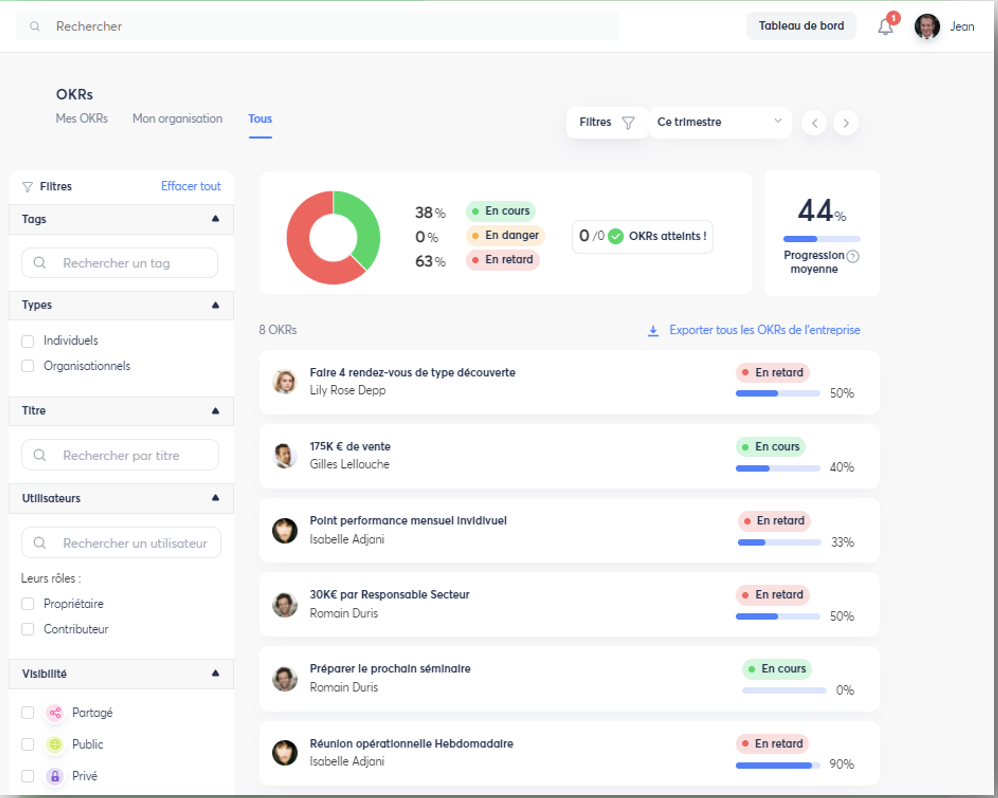This screenshot has height=798, width=998.
Task: Click the Rechercher un utilisateur field
Action: (x=121, y=543)
